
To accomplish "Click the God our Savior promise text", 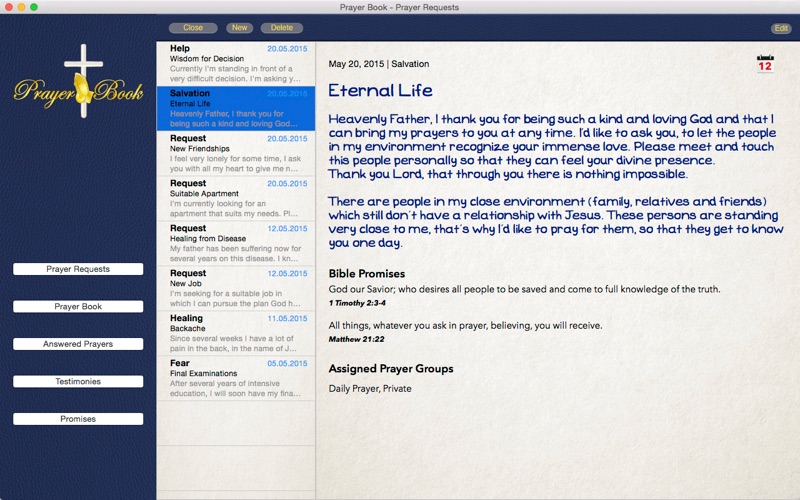I will (524, 289).
